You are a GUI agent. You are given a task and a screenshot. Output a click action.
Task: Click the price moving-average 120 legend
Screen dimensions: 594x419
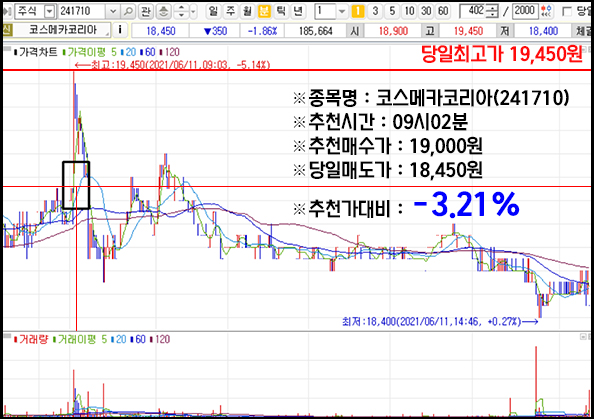[169, 52]
